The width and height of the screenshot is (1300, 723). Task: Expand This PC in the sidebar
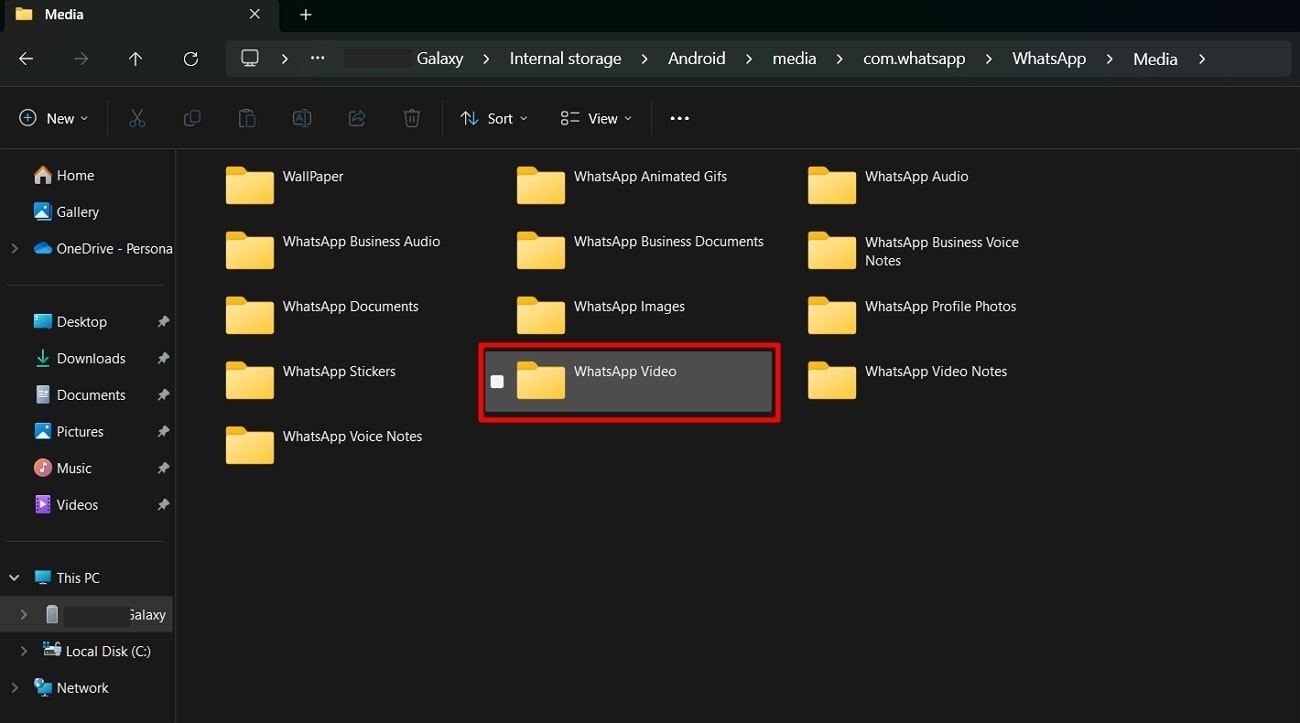tap(13, 577)
